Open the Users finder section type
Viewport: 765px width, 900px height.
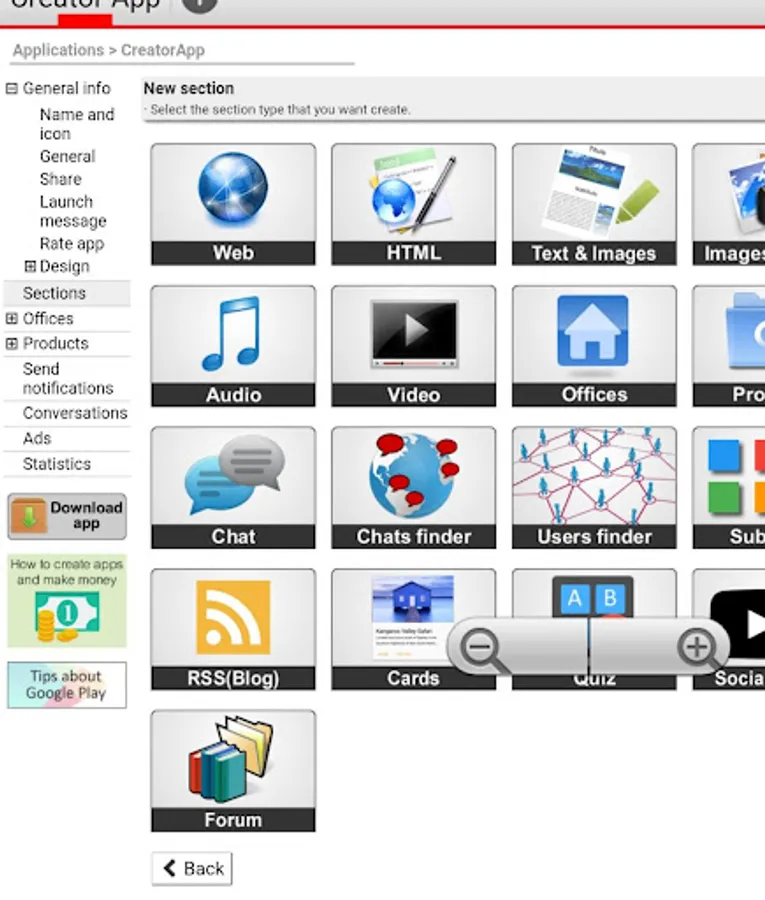click(594, 488)
